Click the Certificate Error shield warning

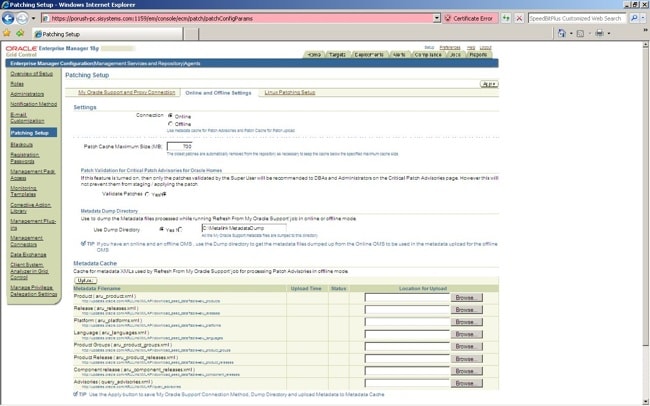click(469, 18)
